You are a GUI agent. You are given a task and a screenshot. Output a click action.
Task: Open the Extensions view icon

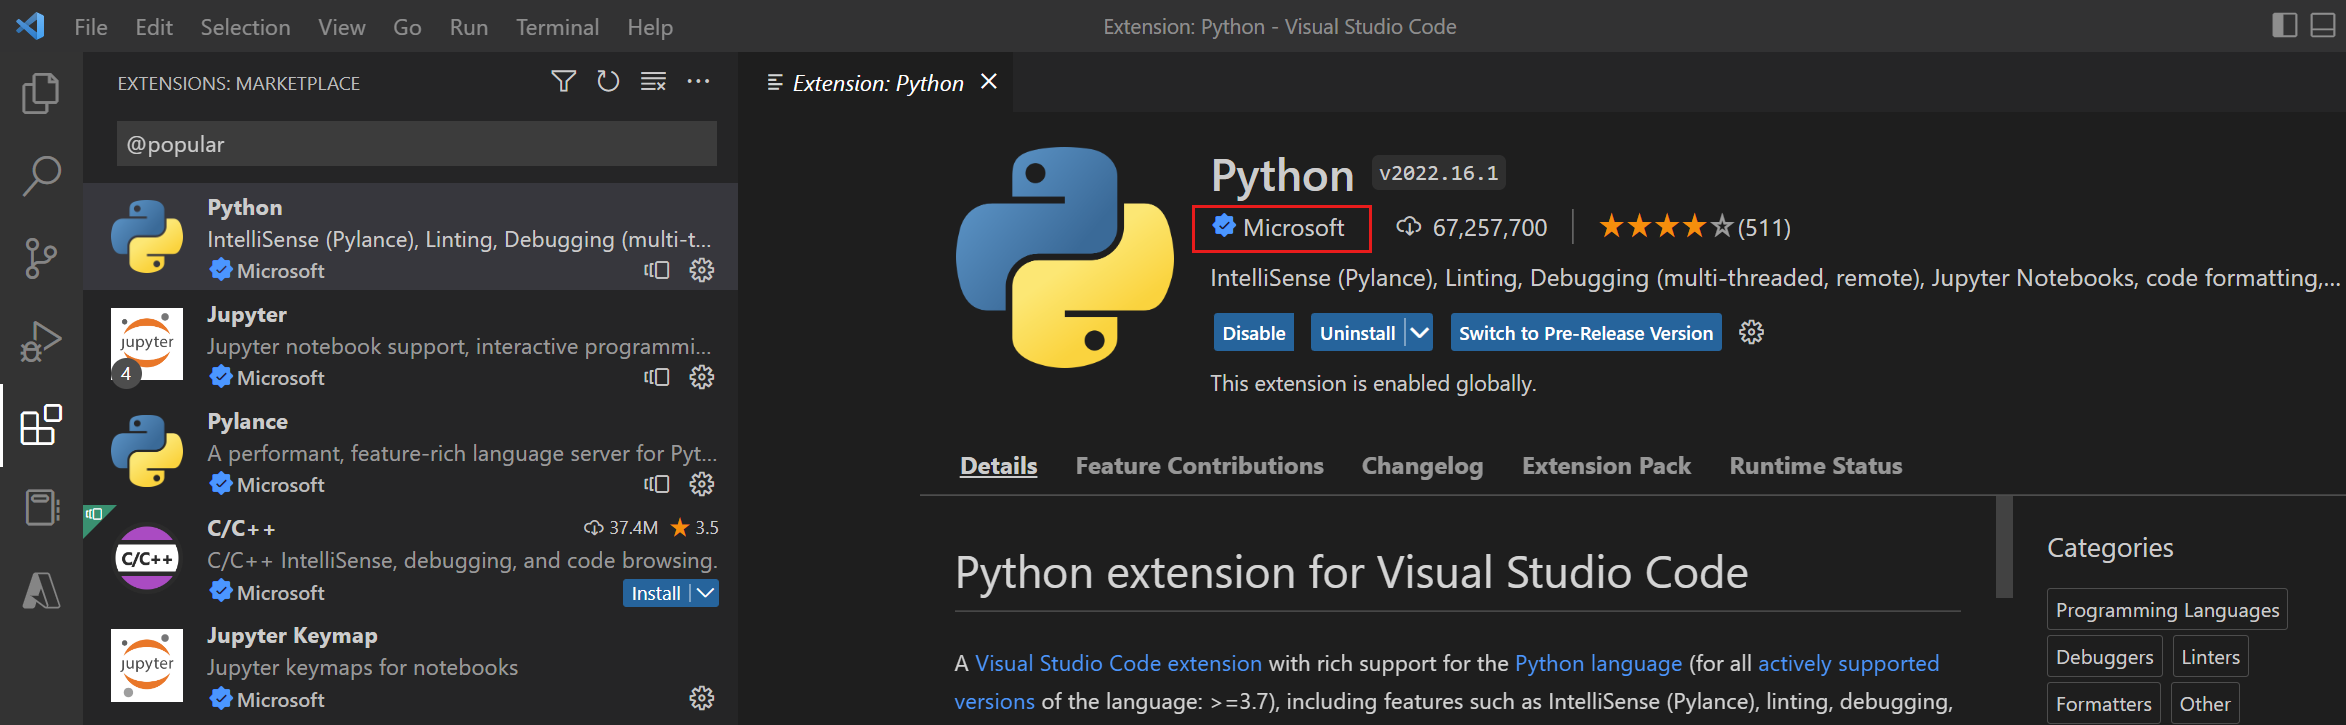[41, 425]
